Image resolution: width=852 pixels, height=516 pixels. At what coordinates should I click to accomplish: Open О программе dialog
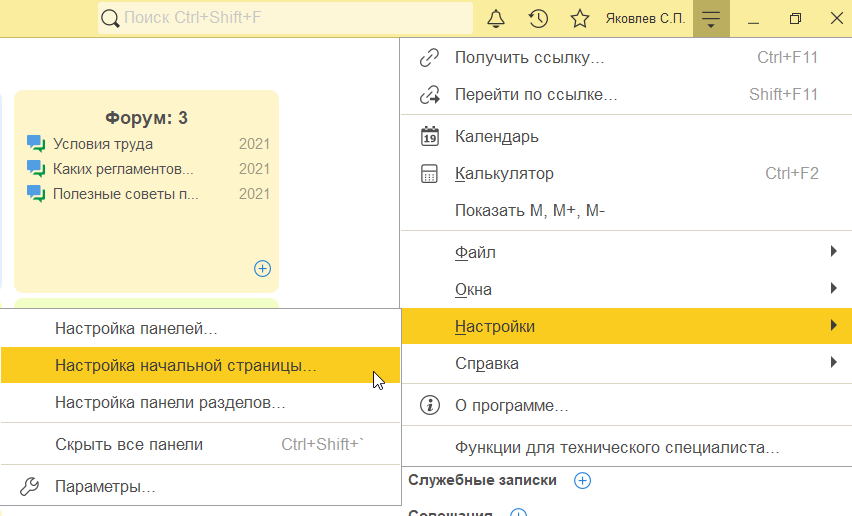511,406
